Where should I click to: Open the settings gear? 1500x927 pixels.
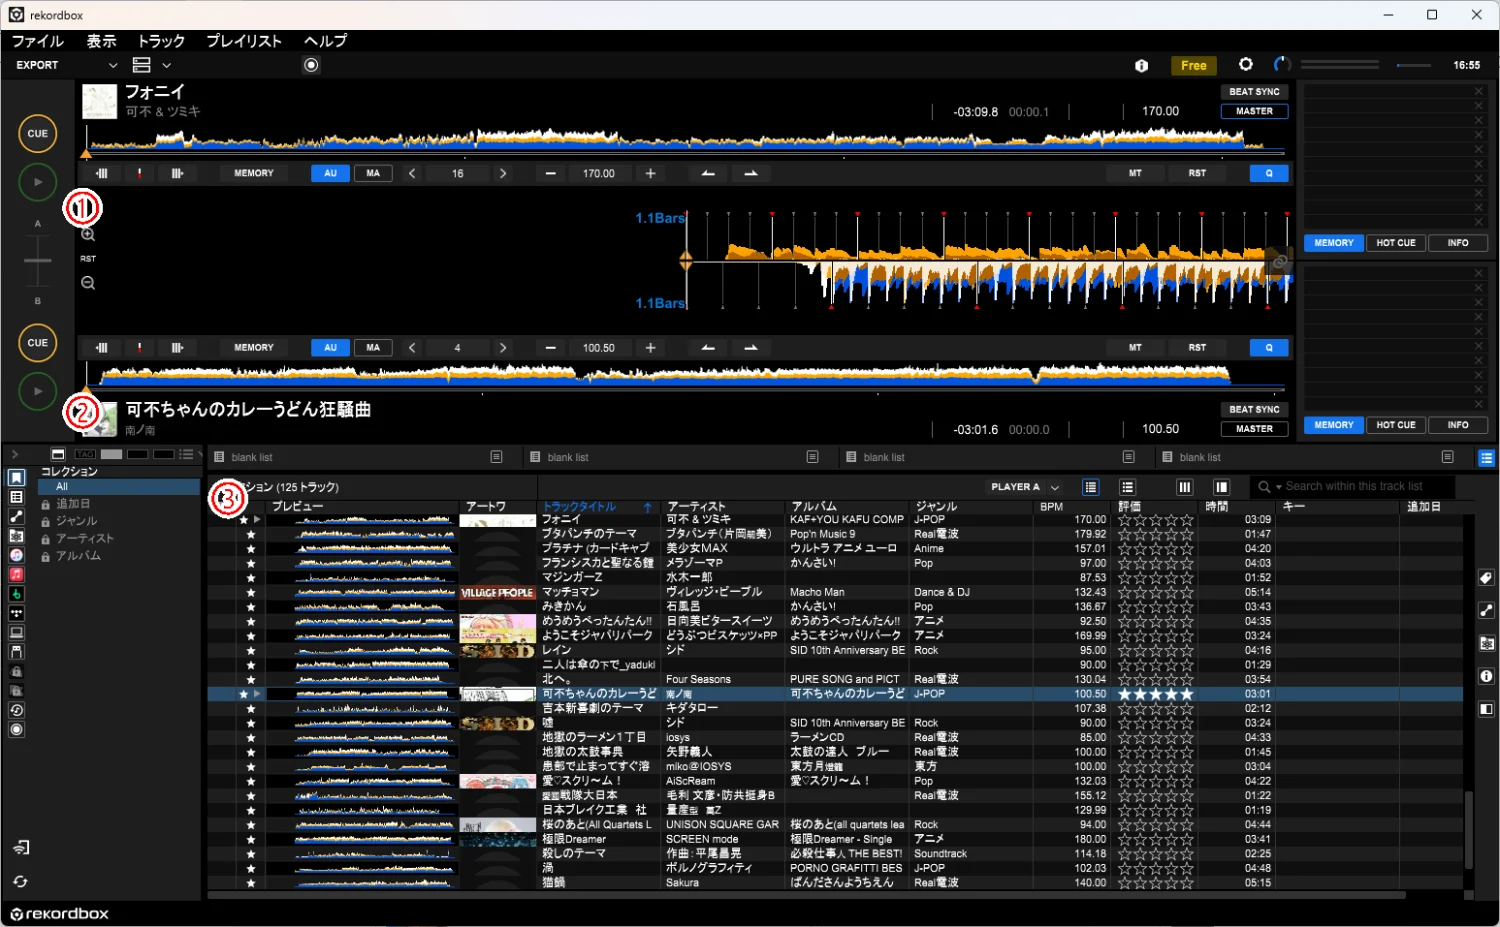point(1245,64)
